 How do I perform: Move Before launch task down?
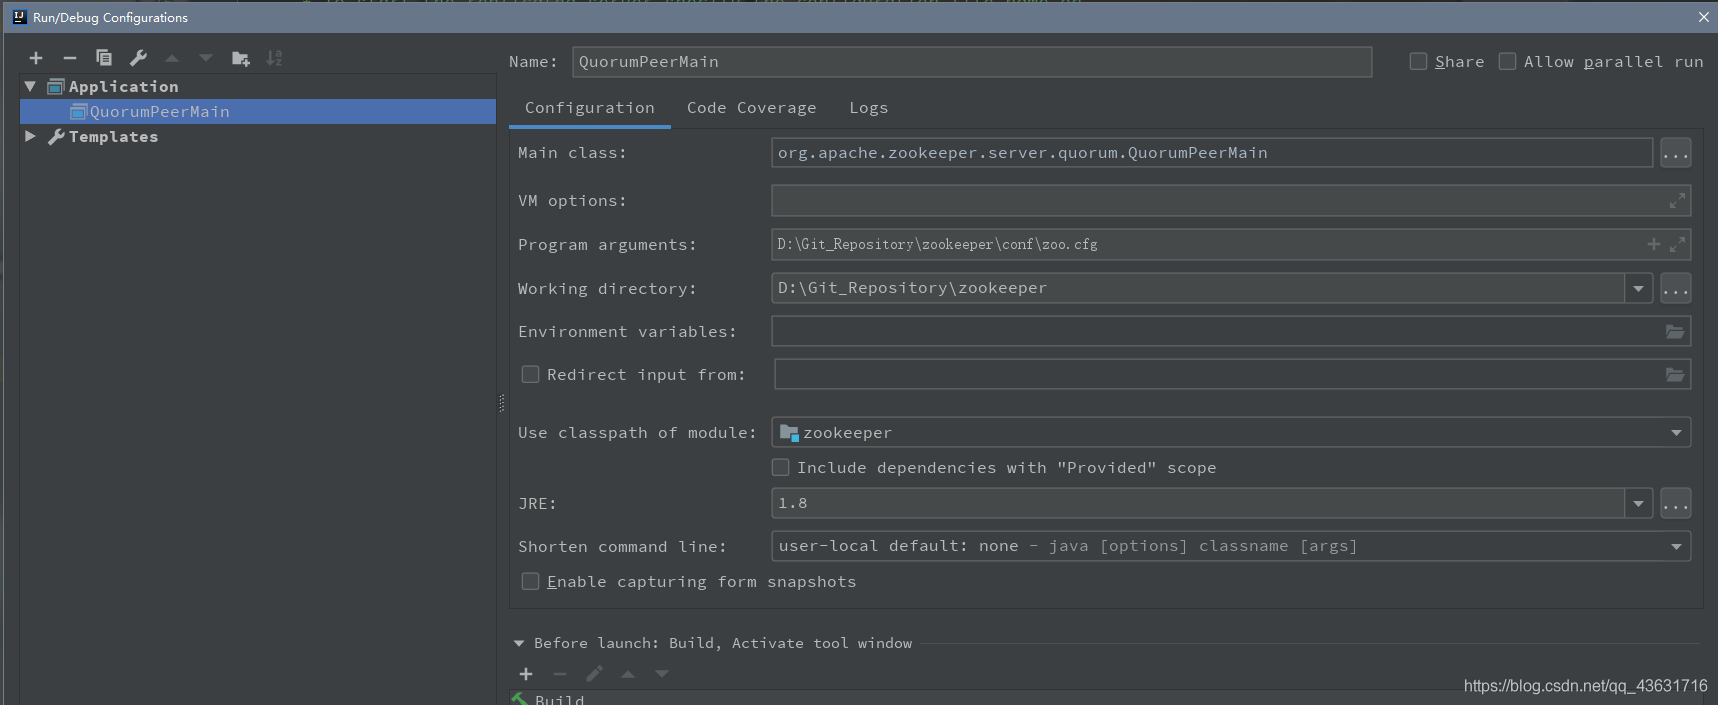(662, 674)
